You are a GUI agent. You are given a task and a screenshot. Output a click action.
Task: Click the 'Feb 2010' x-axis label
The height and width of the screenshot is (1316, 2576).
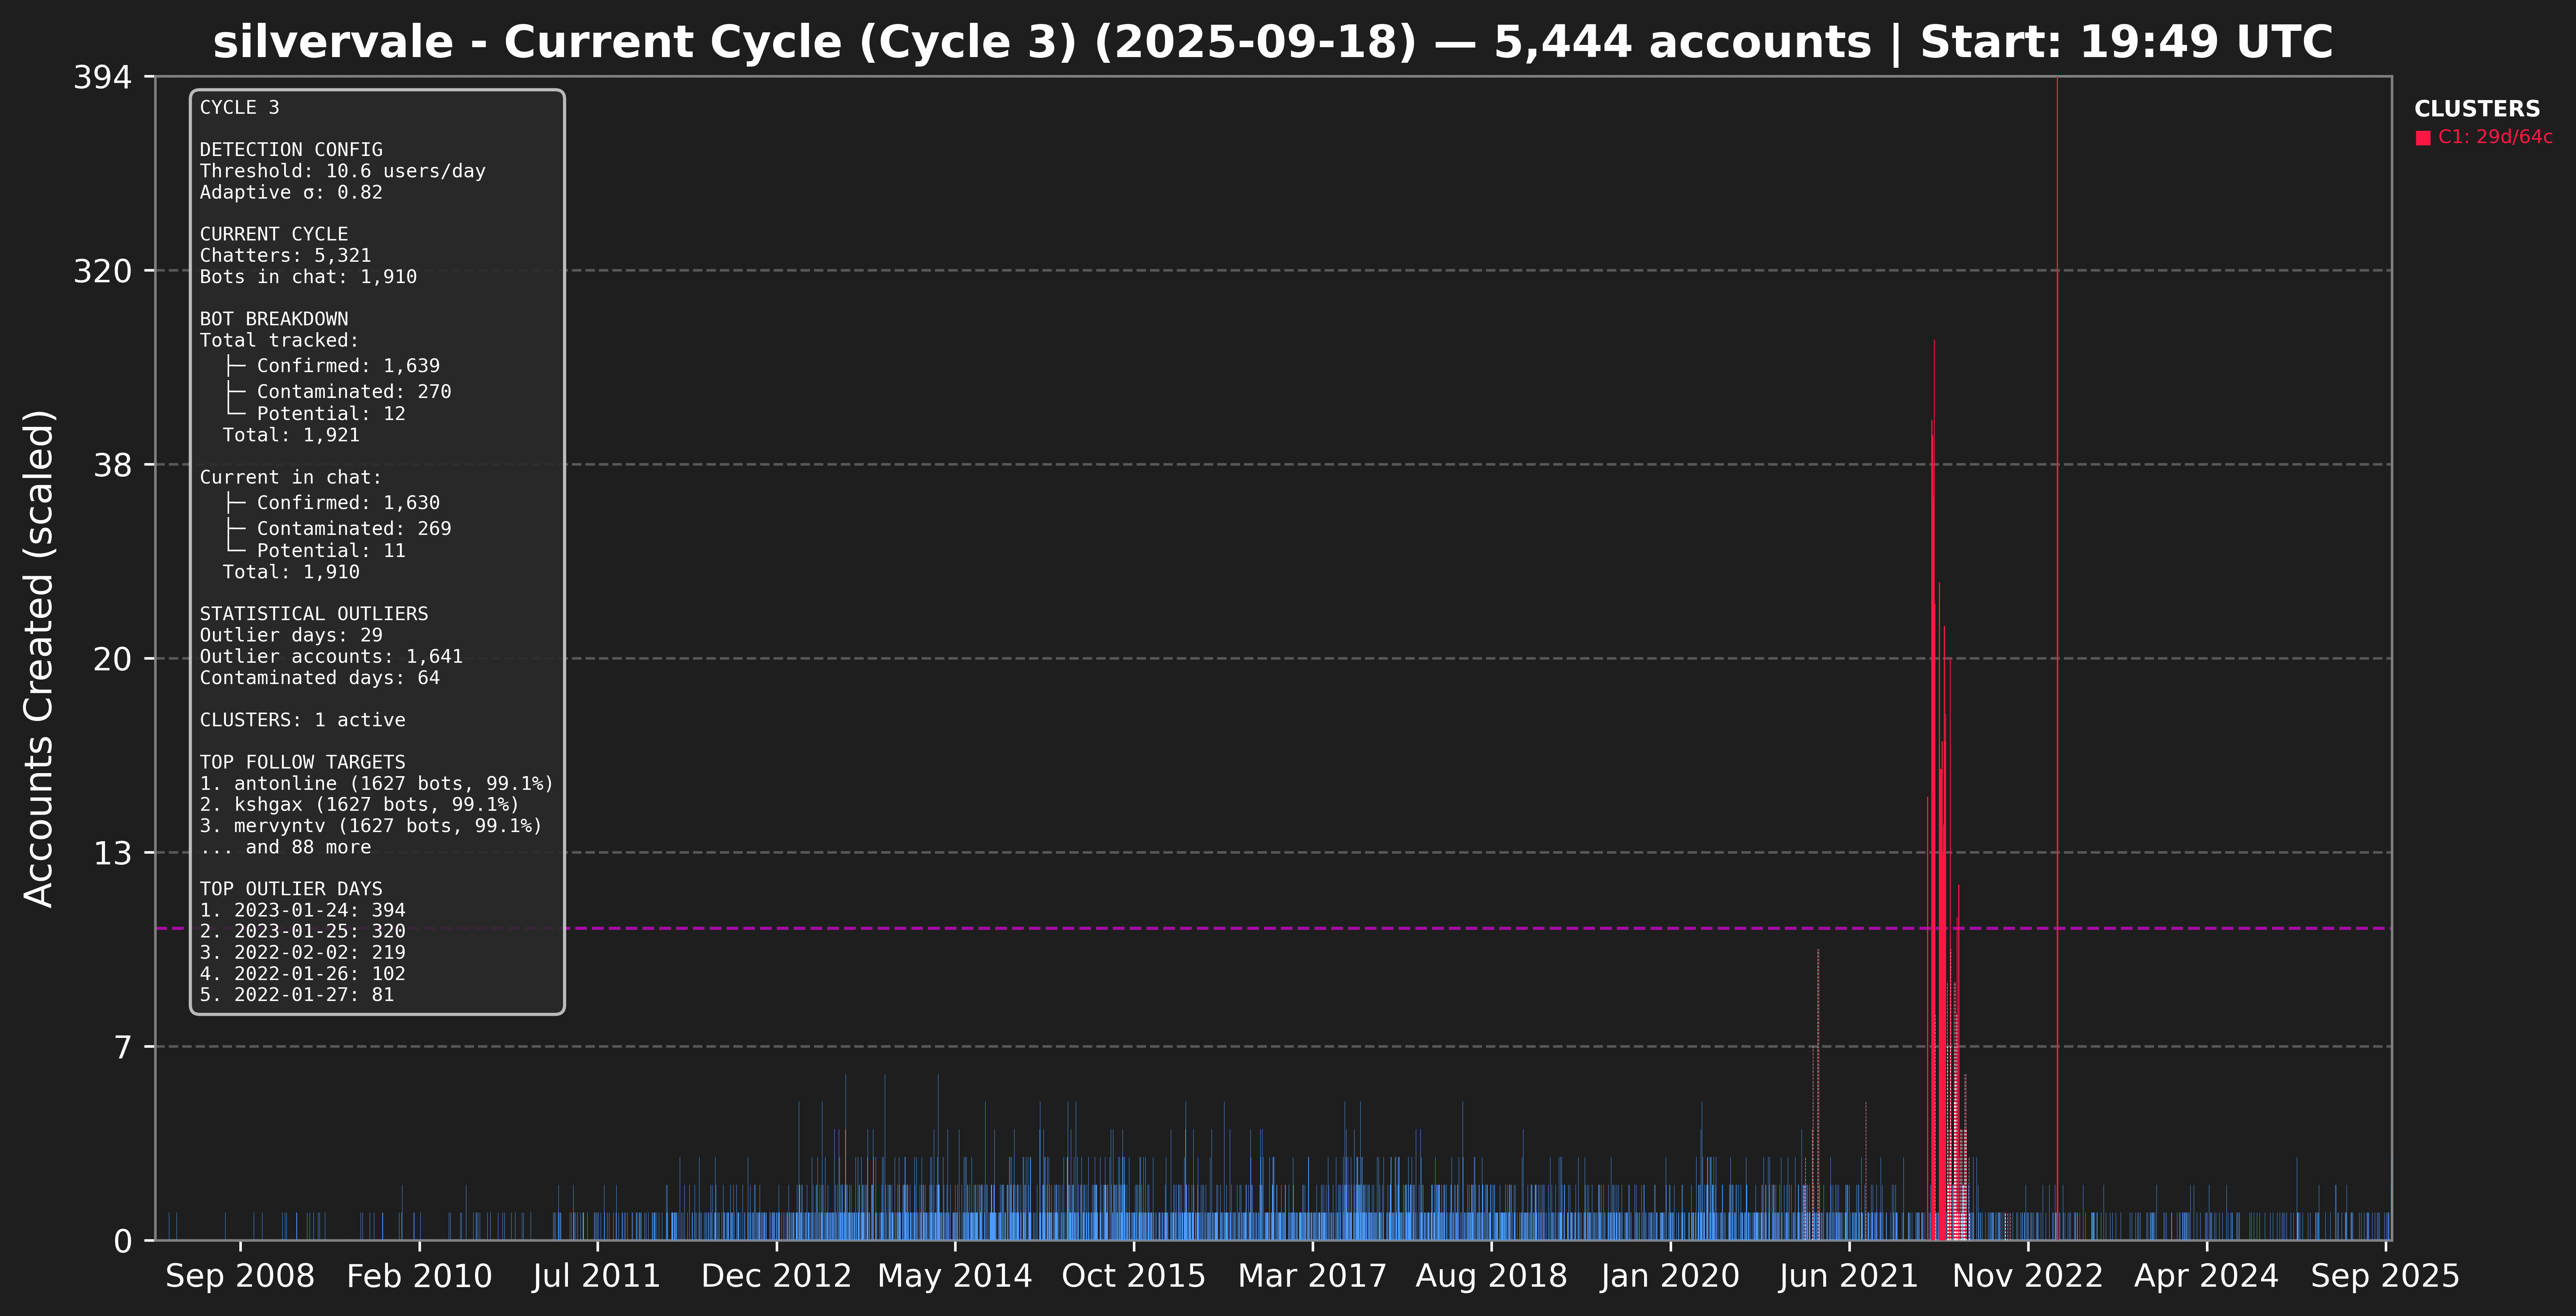(419, 1277)
